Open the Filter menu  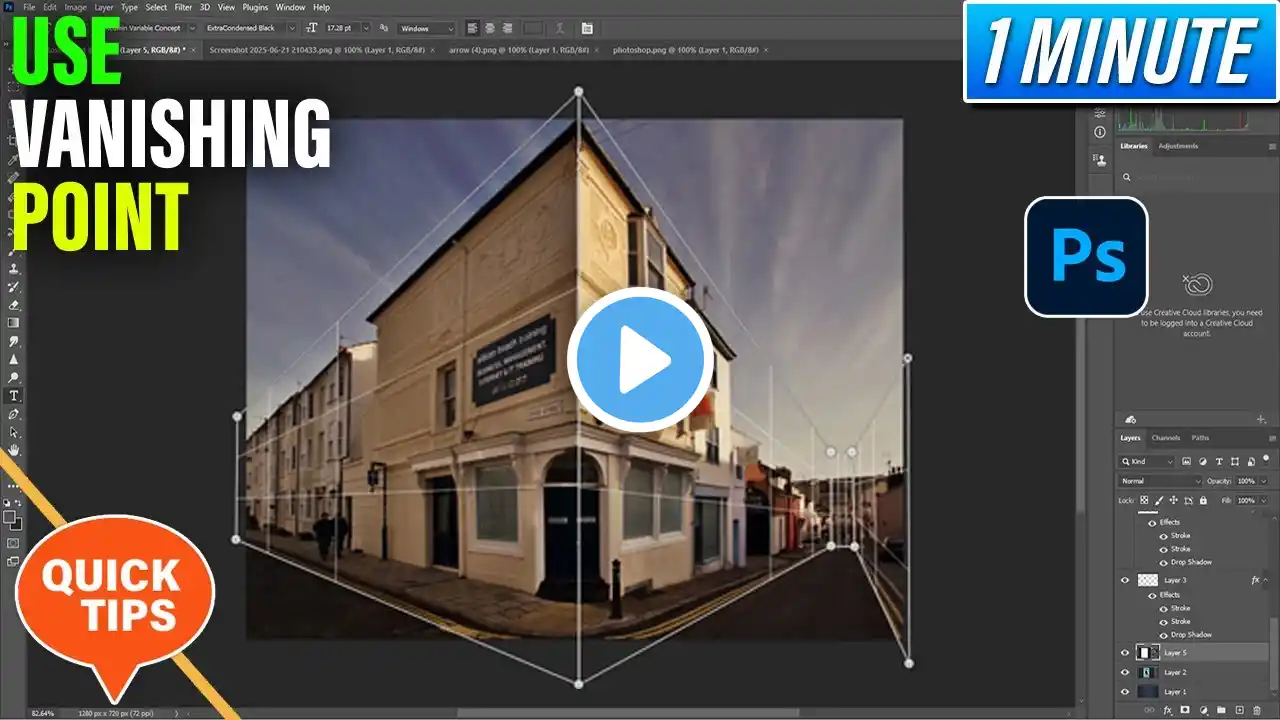[183, 7]
